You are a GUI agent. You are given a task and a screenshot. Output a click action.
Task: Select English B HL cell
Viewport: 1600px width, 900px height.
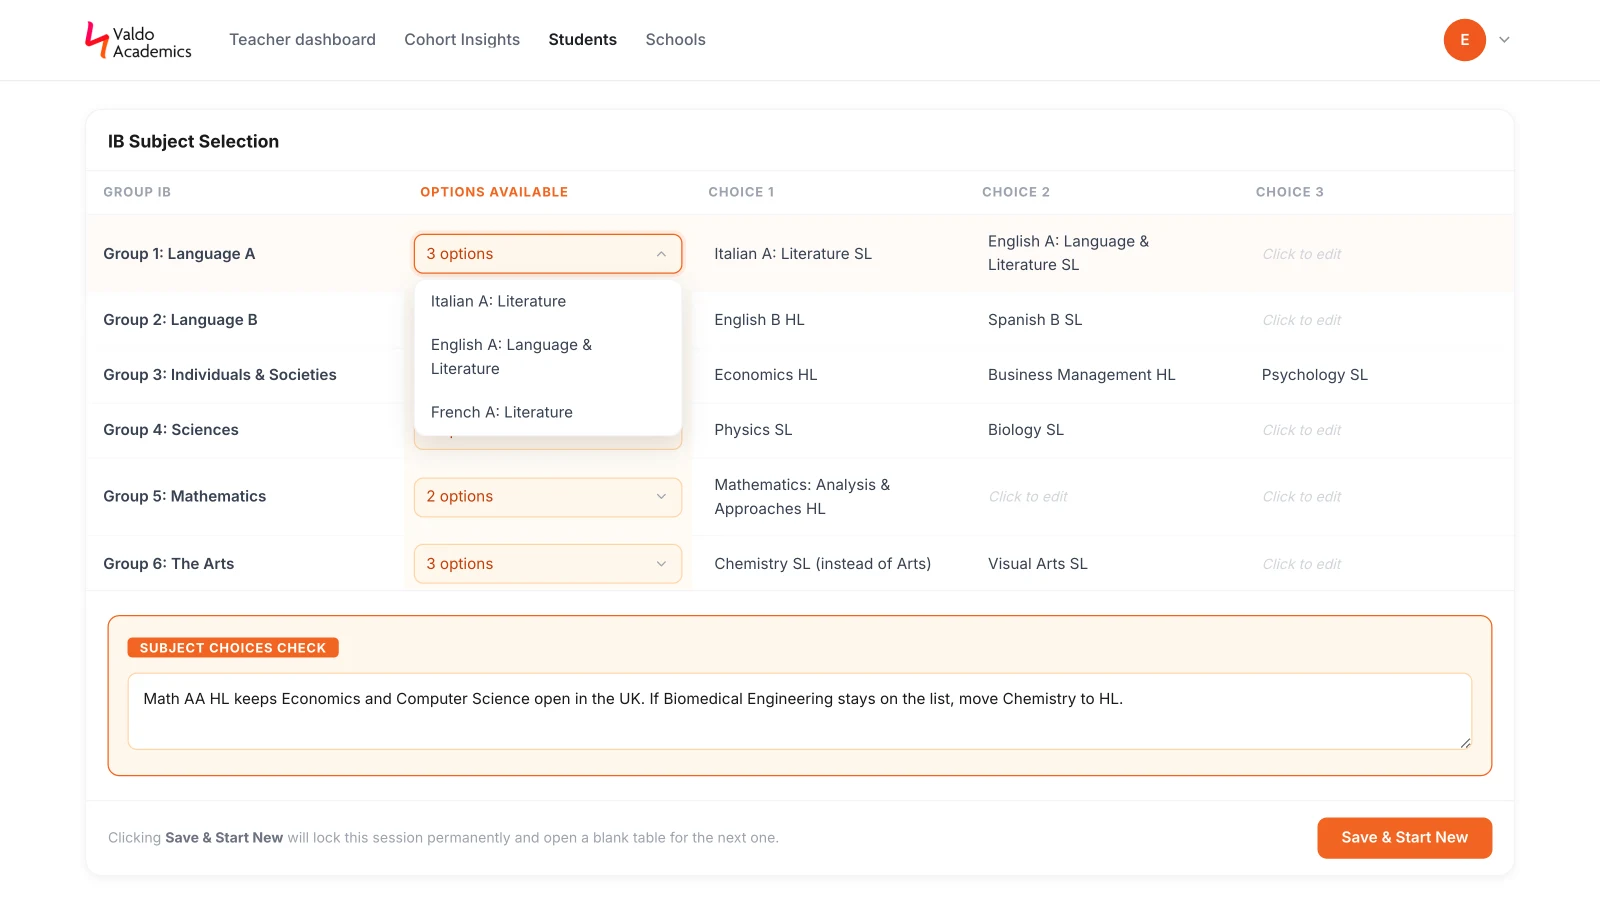pyautogui.click(x=759, y=320)
